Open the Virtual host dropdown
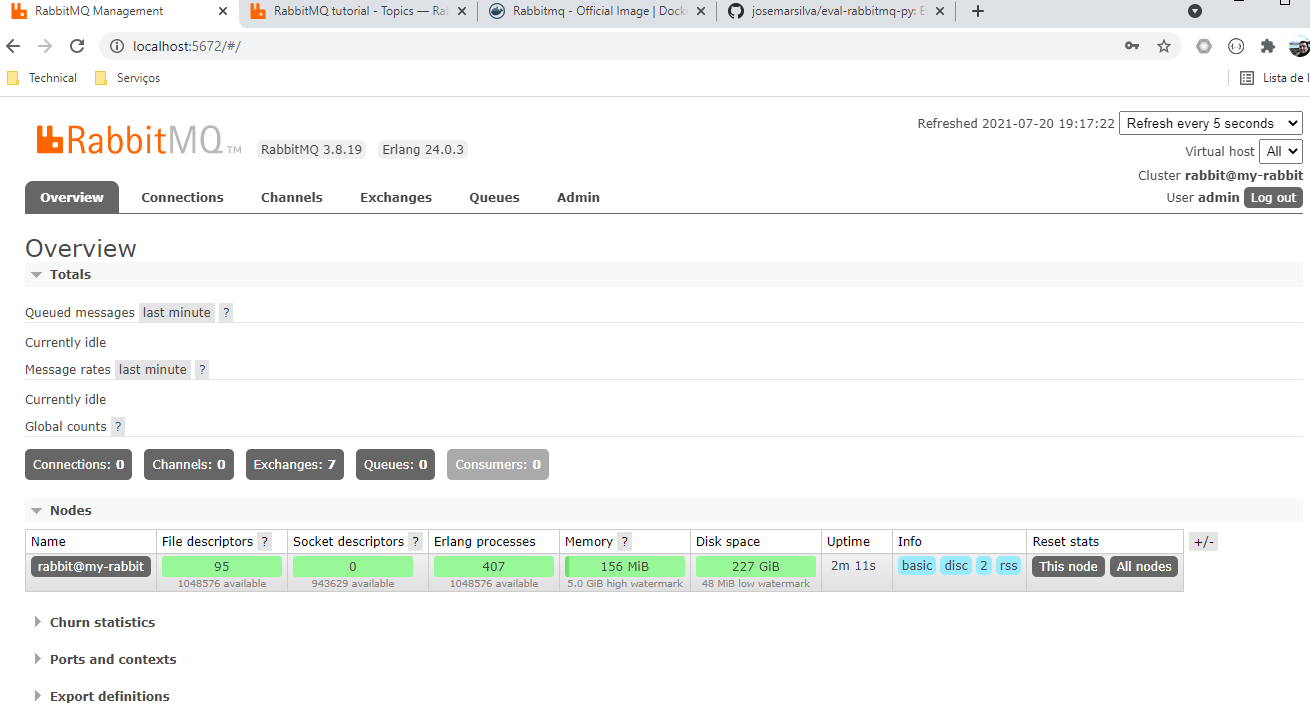The image size is (1310, 706). pos(1281,151)
